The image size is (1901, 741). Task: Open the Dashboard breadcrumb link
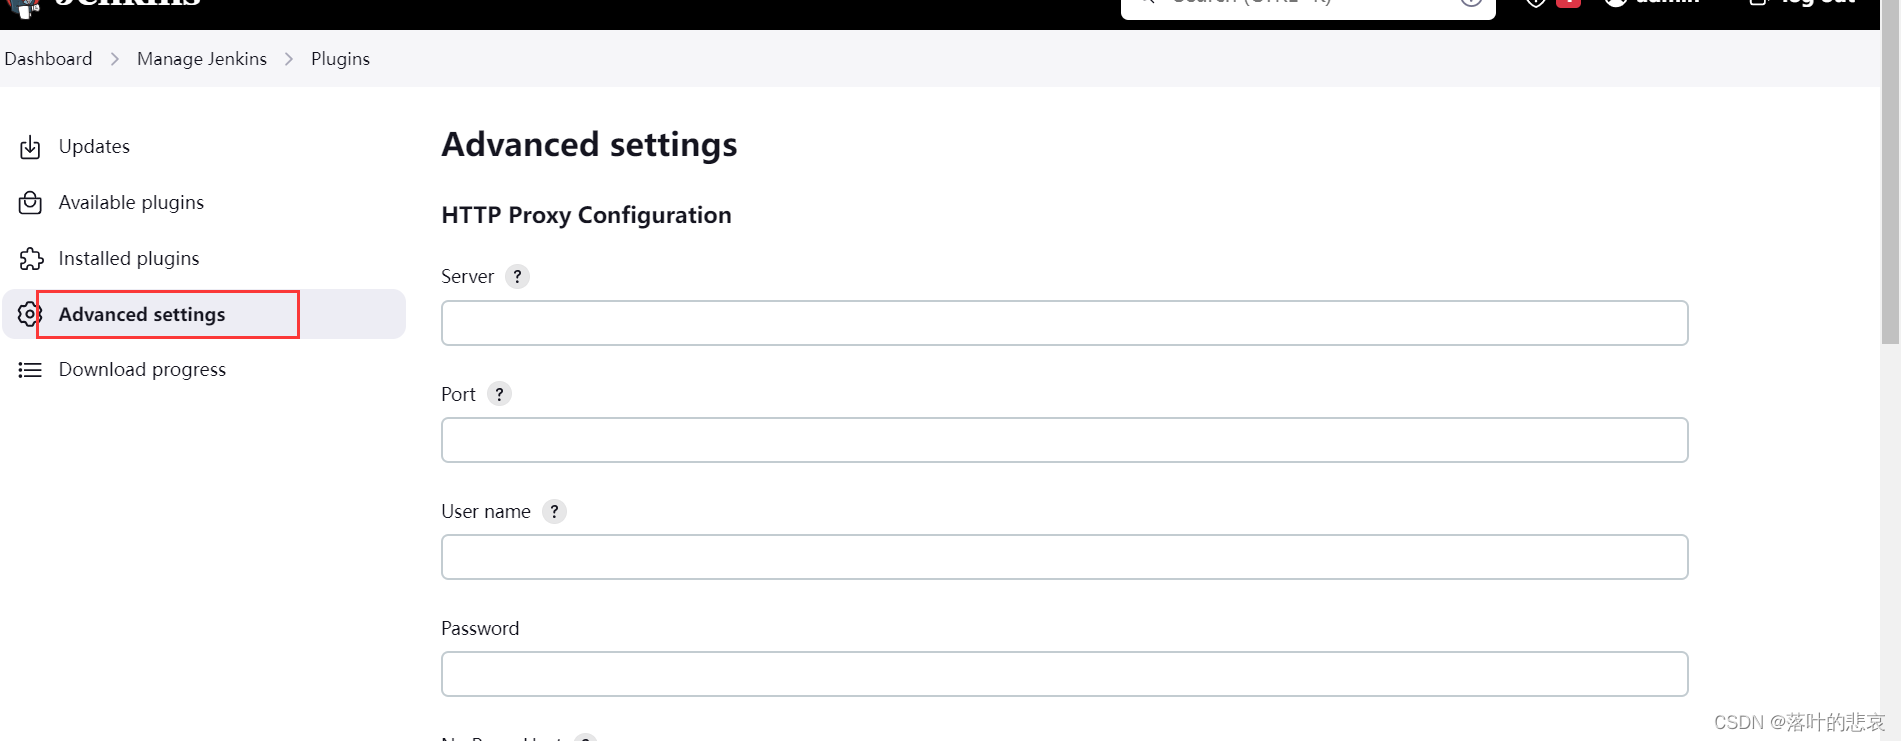(48, 59)
